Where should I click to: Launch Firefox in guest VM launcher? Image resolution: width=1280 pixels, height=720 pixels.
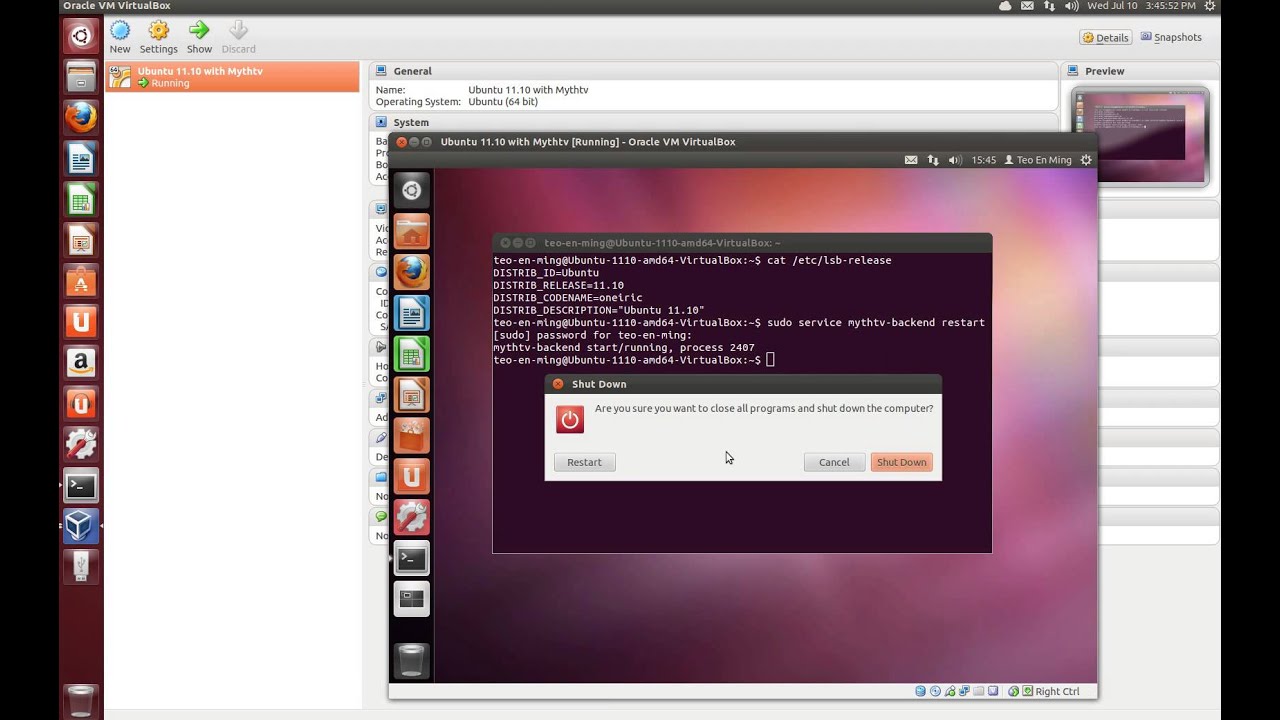click(411, 272)
